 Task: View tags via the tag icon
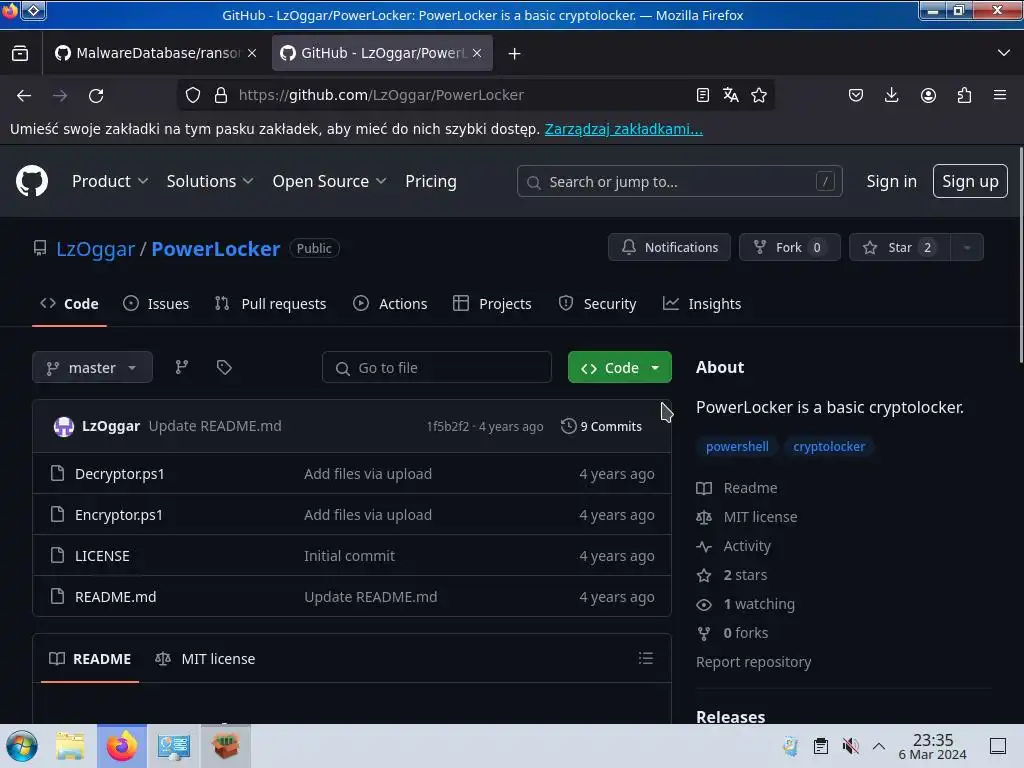224,367
